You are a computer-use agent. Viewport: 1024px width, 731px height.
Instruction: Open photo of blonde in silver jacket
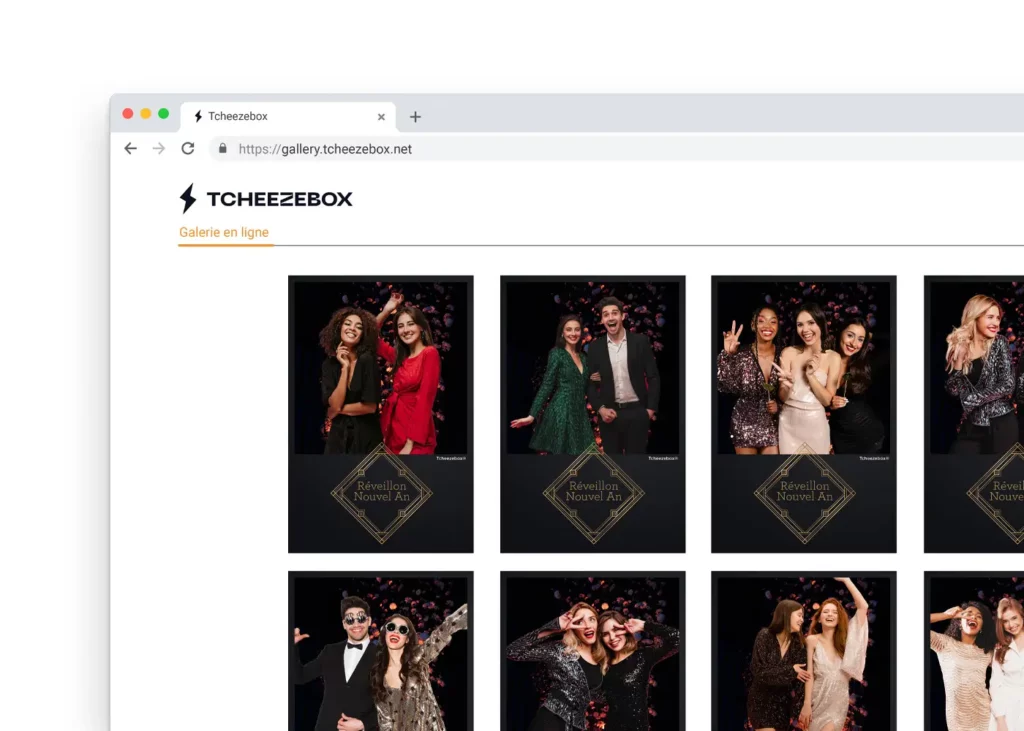pos(975,413)
